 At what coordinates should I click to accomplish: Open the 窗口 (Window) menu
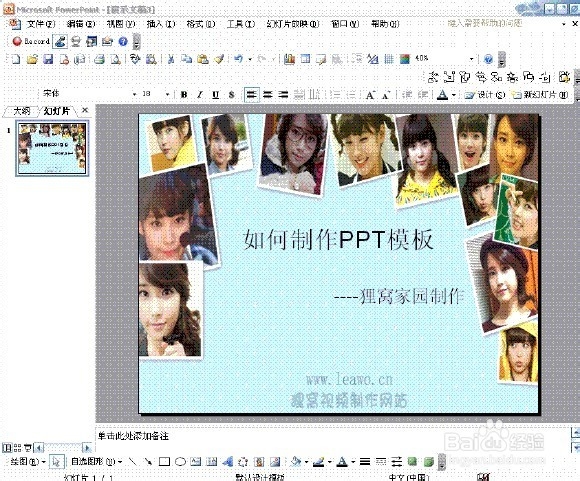click(x=345, y=24)
